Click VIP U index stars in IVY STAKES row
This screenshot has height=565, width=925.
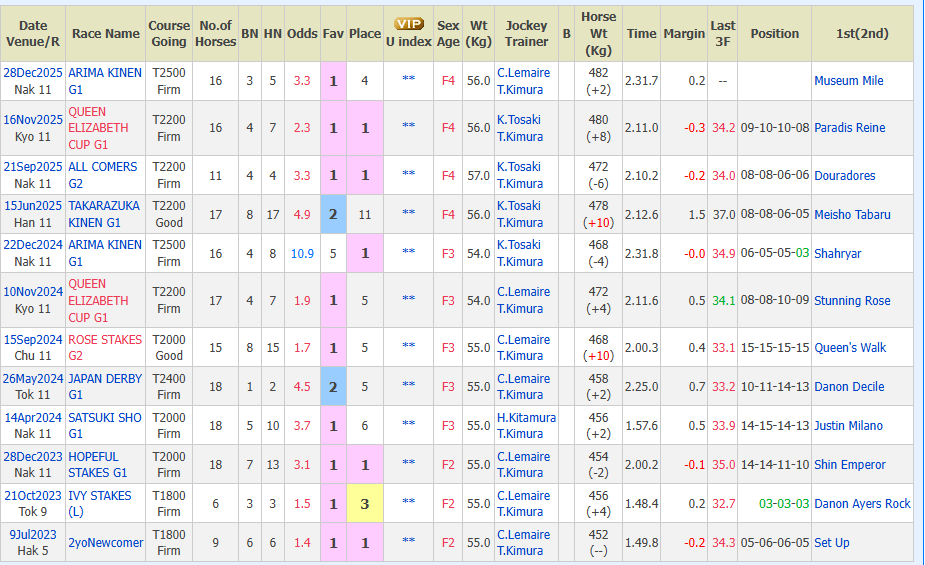408,502
